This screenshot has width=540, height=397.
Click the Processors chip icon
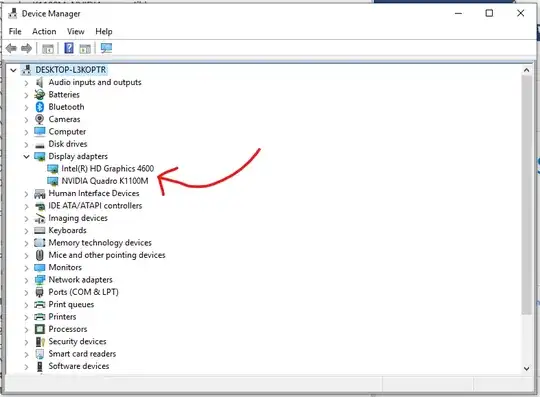40,329
